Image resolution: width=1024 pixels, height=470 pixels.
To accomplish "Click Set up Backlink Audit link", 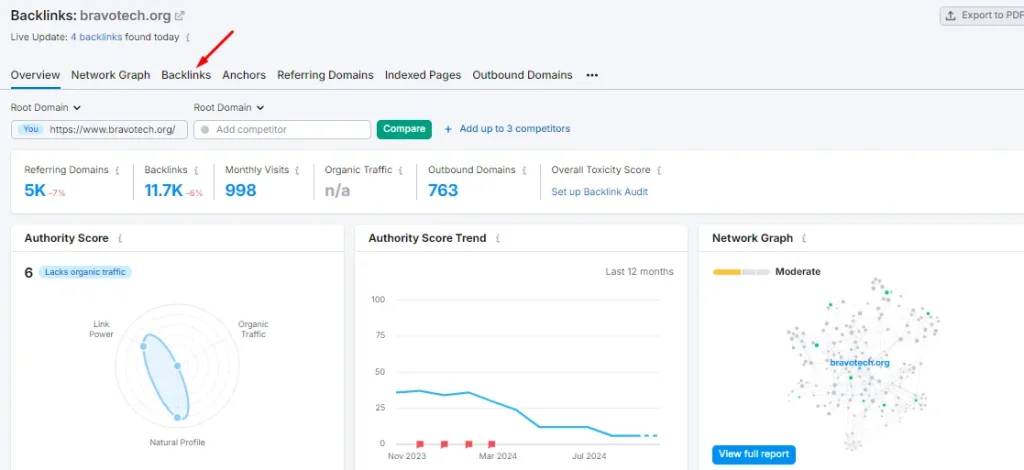I will pyautogui.click(x=600, y=192).
